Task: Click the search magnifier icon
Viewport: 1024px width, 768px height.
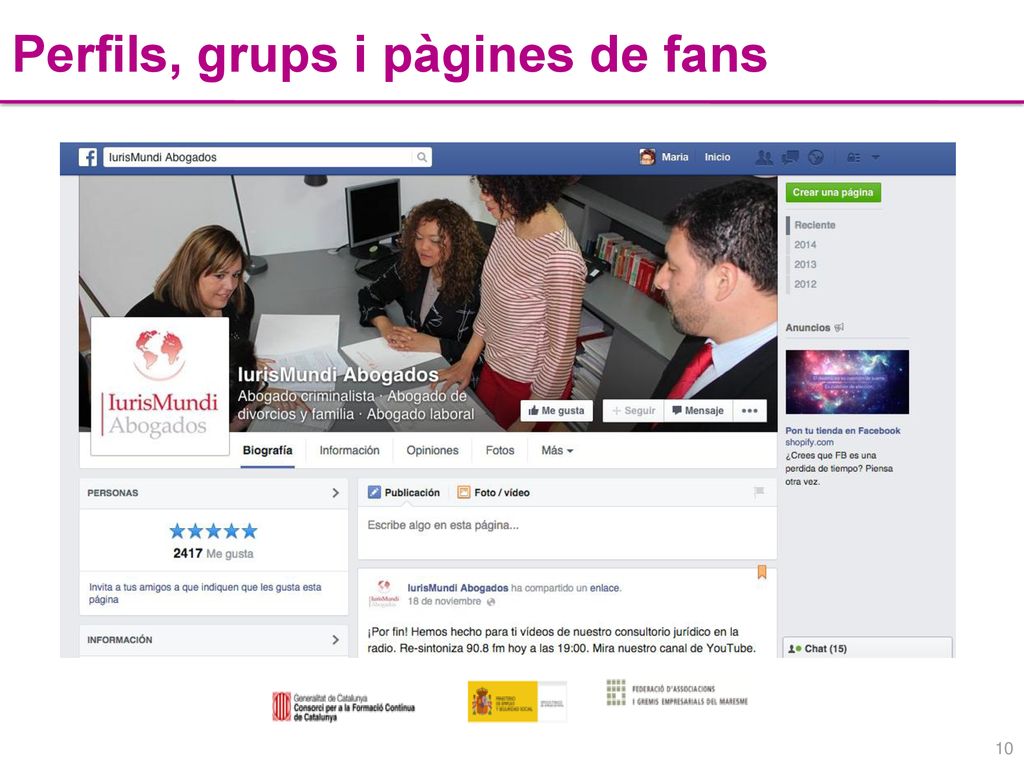Action: coord(422,157)
